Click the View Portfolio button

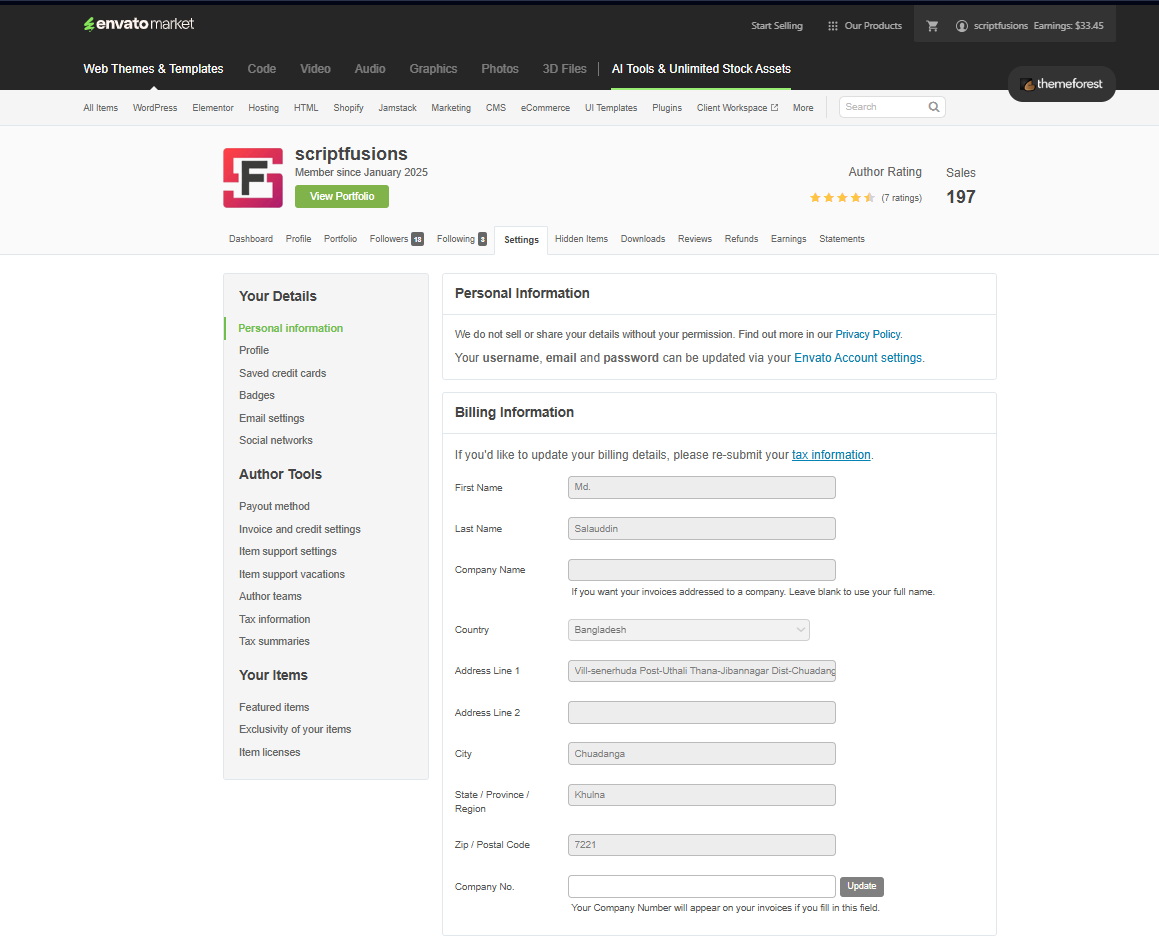click(x=341, y=196)
